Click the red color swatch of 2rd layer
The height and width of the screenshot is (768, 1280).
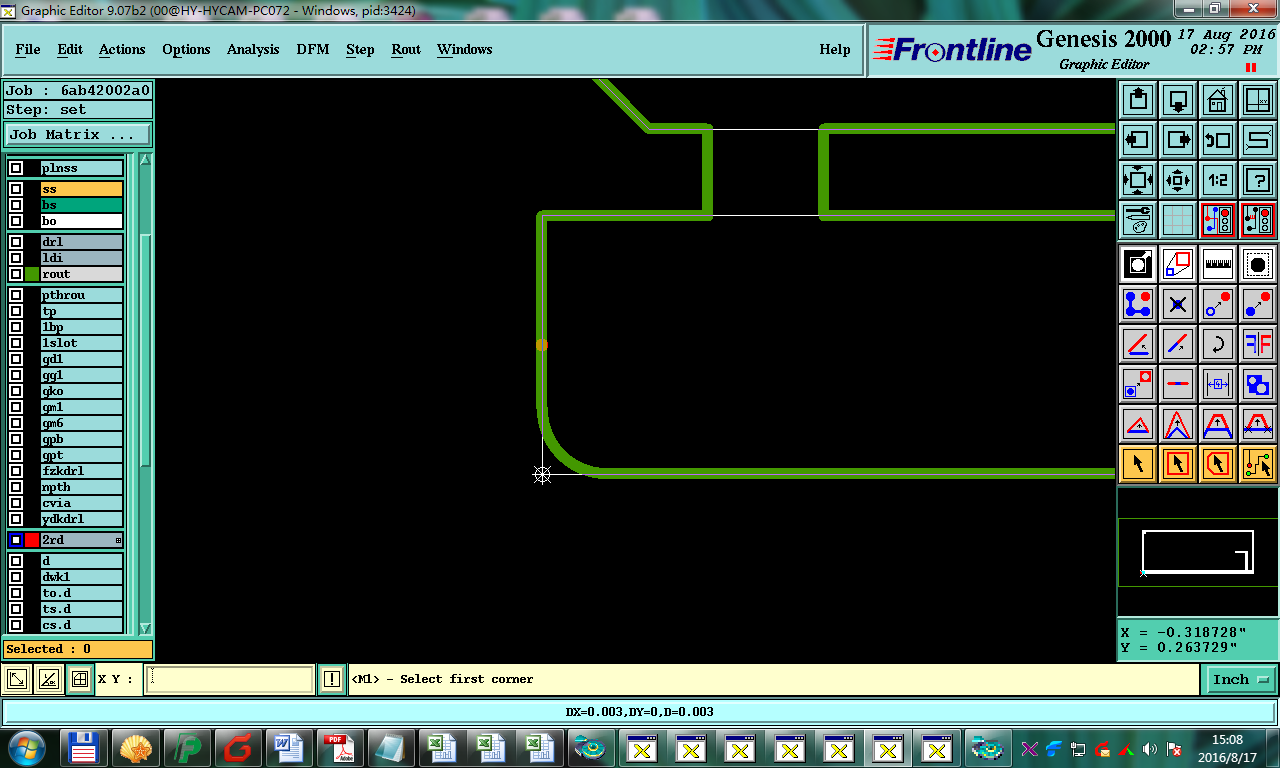[32, 540]
